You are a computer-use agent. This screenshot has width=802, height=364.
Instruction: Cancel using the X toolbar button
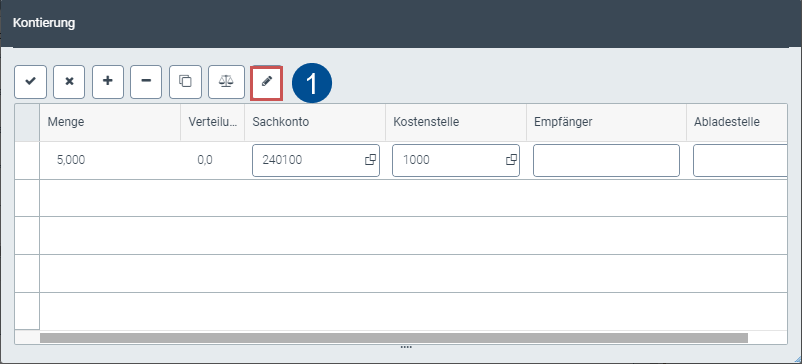click(x=69, y=82)
